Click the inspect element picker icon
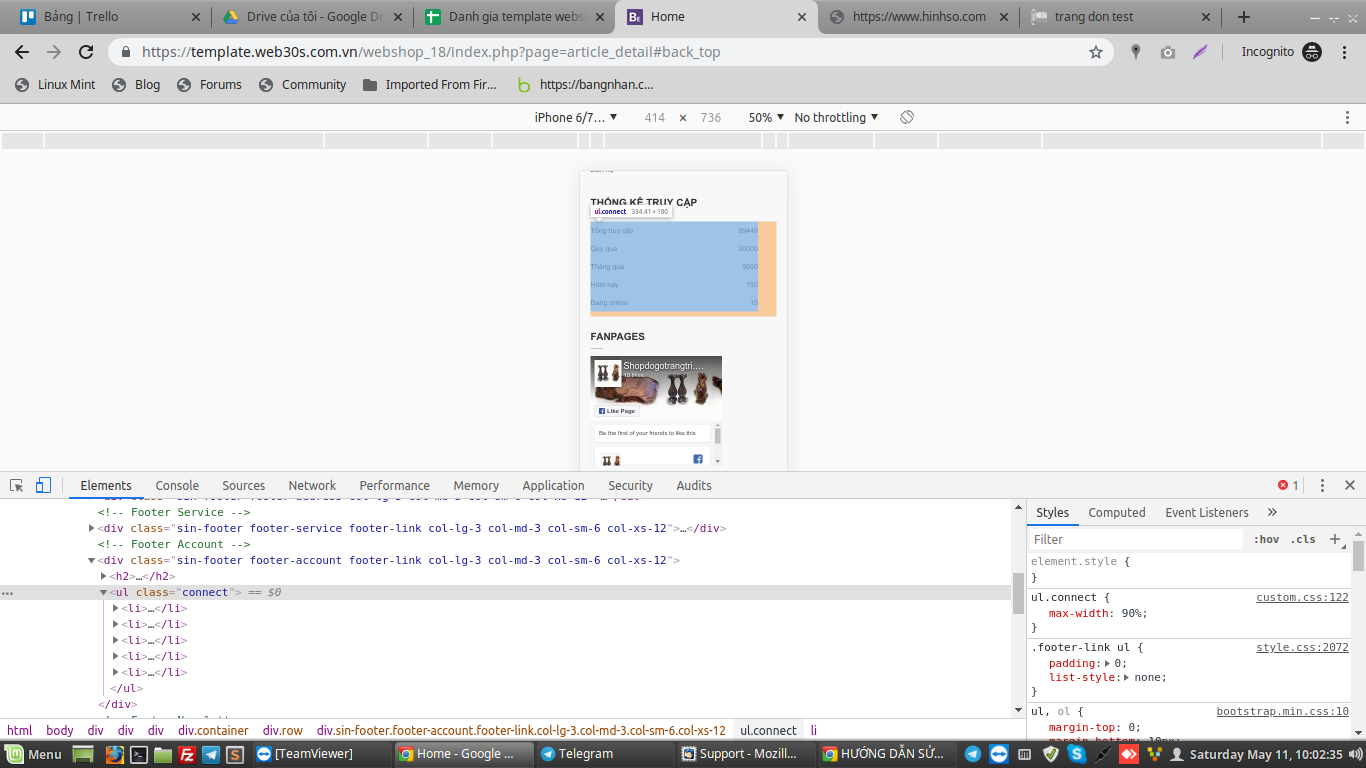Image resolution: width=1366 pixels, height=768 pixels. pyautogui.click(x=17, y=485)
